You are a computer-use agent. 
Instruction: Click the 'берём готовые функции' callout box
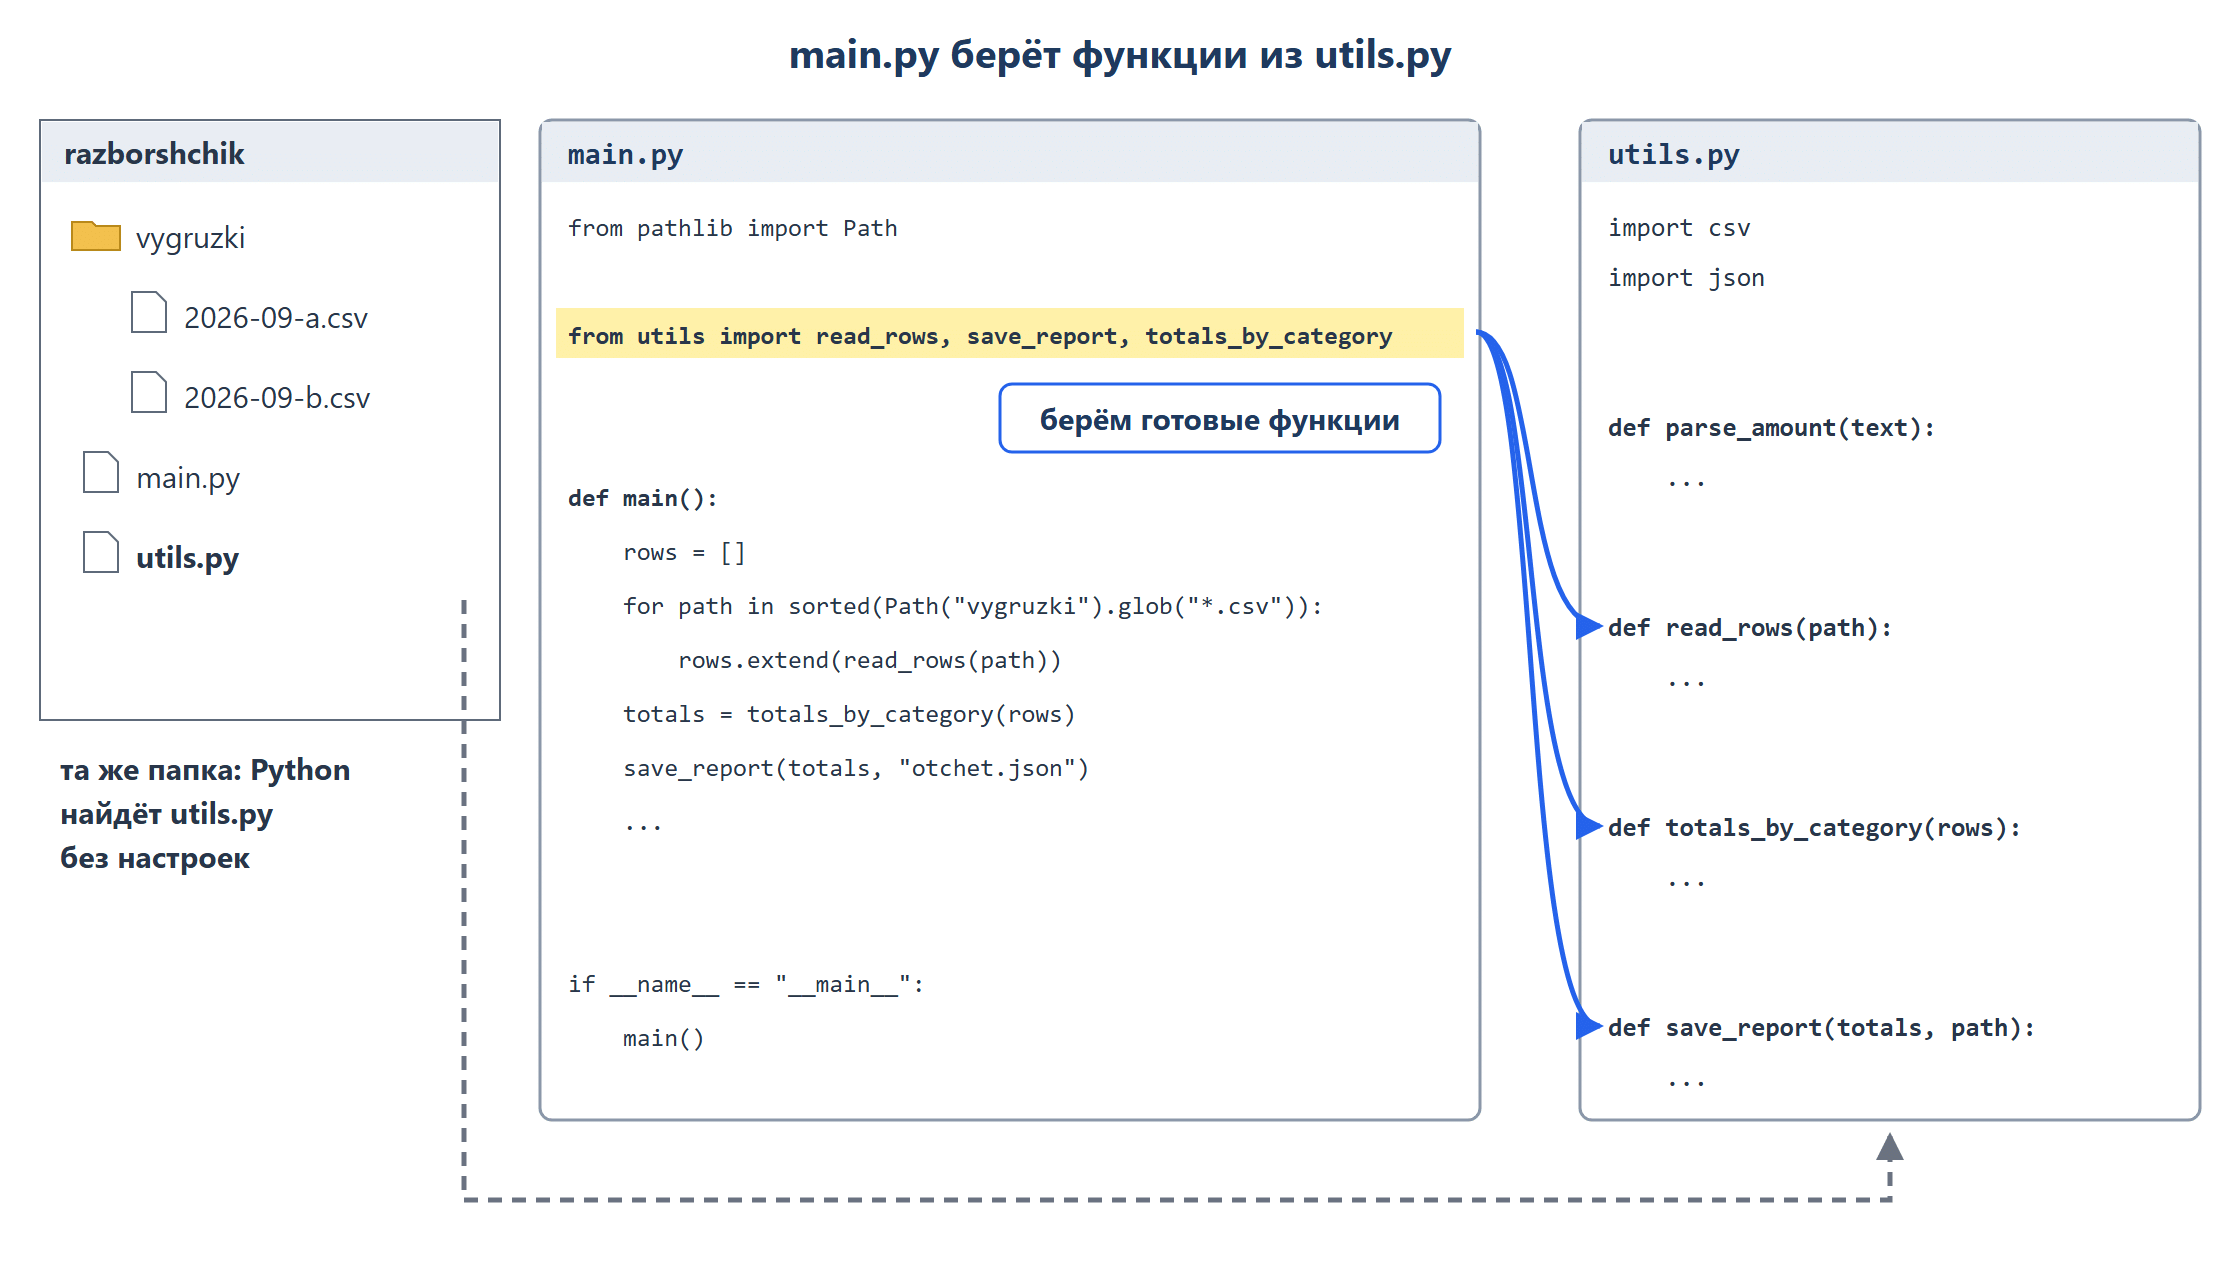(x=1220, y=418)
